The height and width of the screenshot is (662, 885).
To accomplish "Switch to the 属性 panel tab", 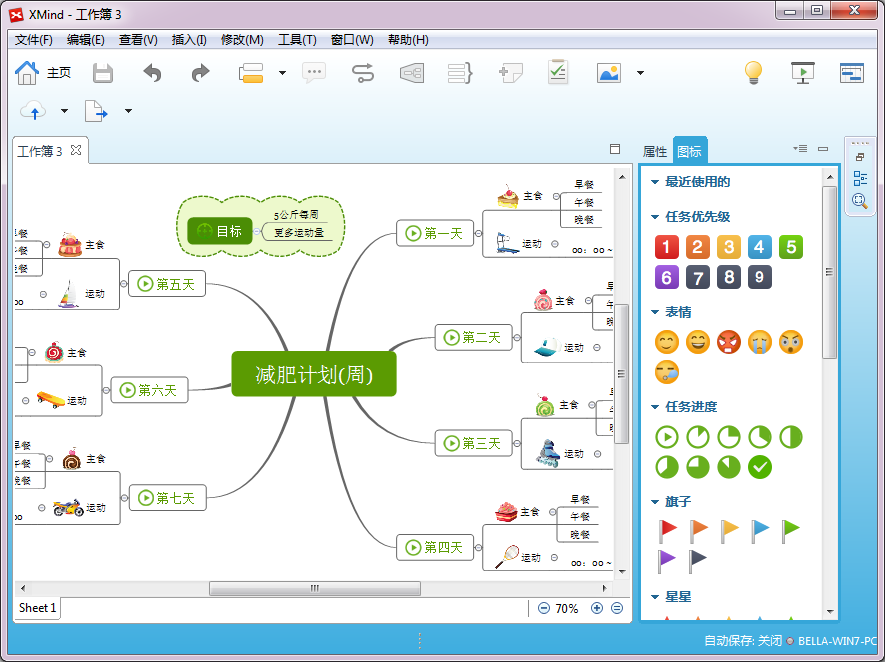I will [x=654, y=152].
